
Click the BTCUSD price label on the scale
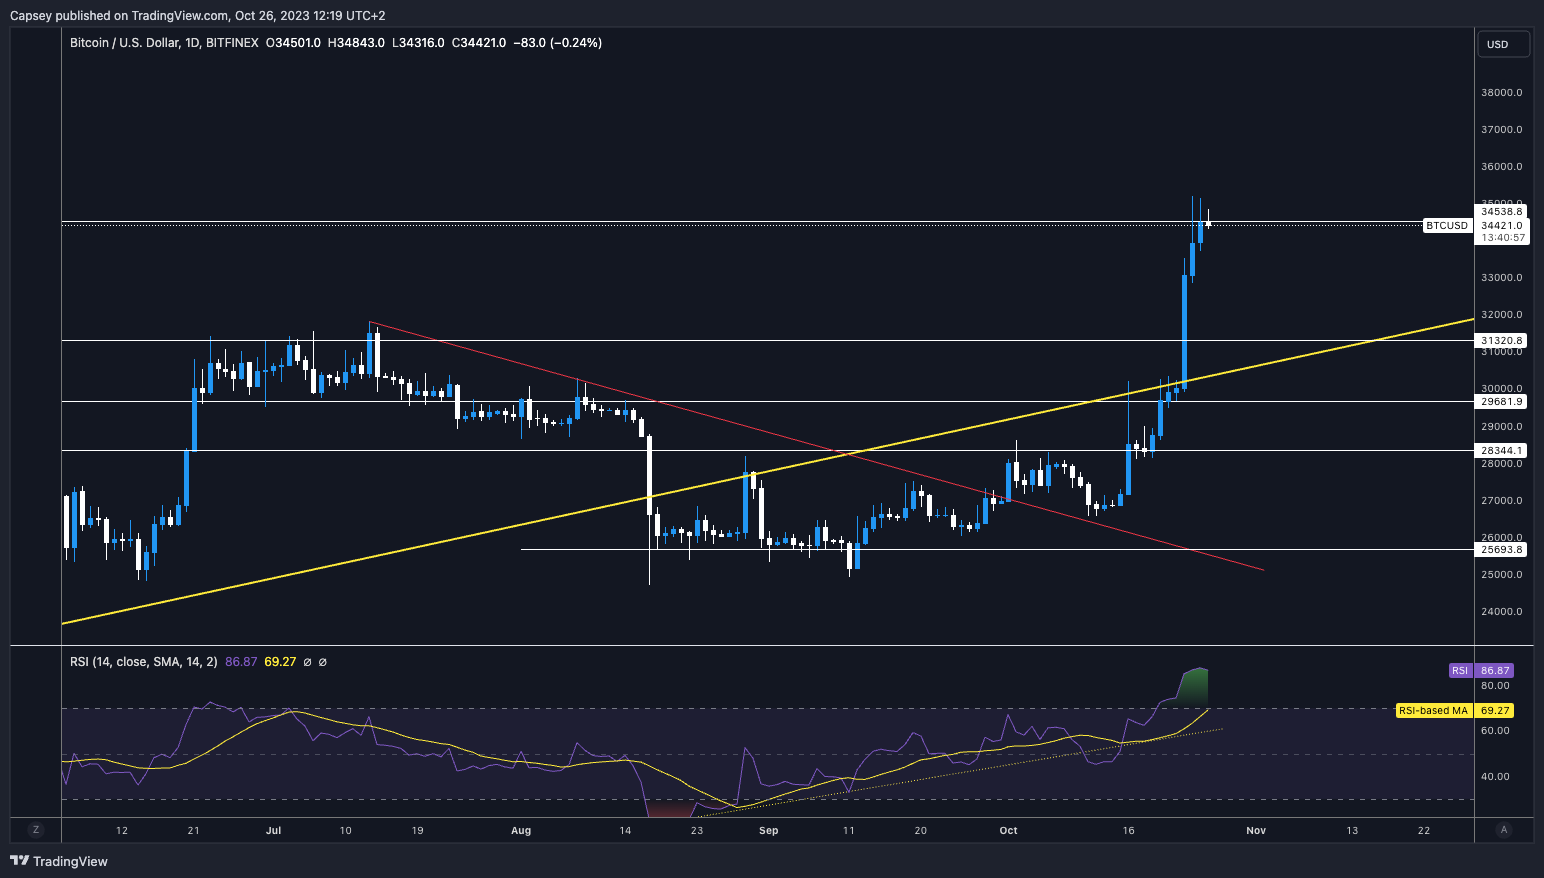[x=1447, y=225]
